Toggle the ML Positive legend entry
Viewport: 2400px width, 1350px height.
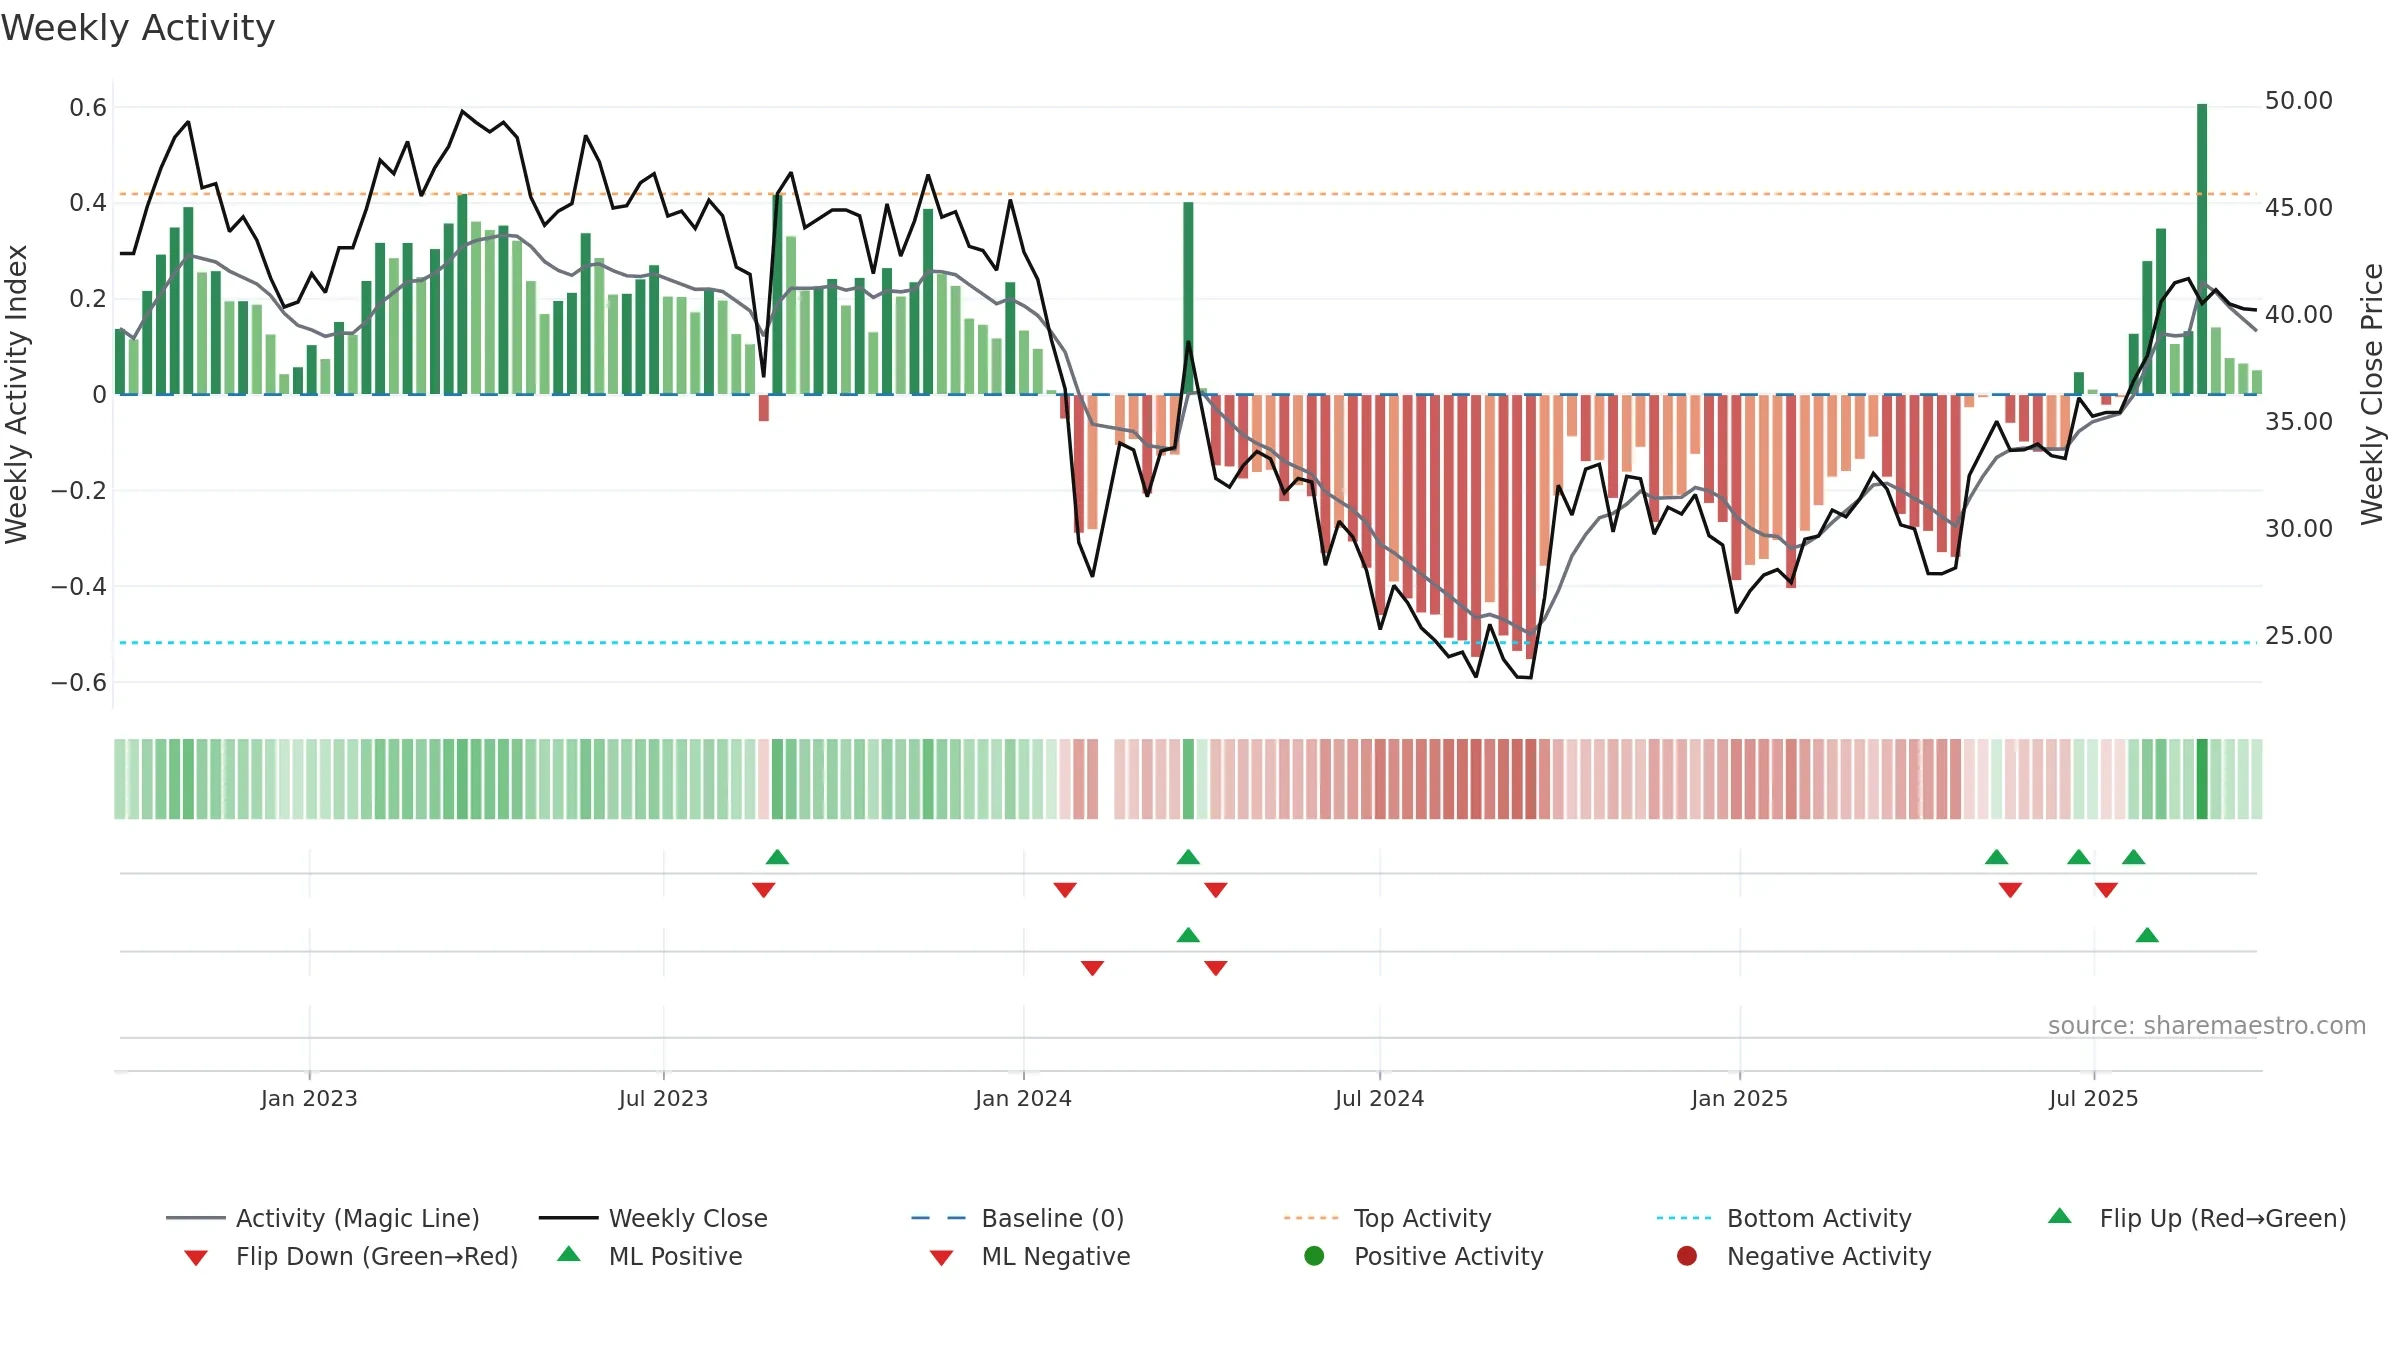tap(650, 1256)
